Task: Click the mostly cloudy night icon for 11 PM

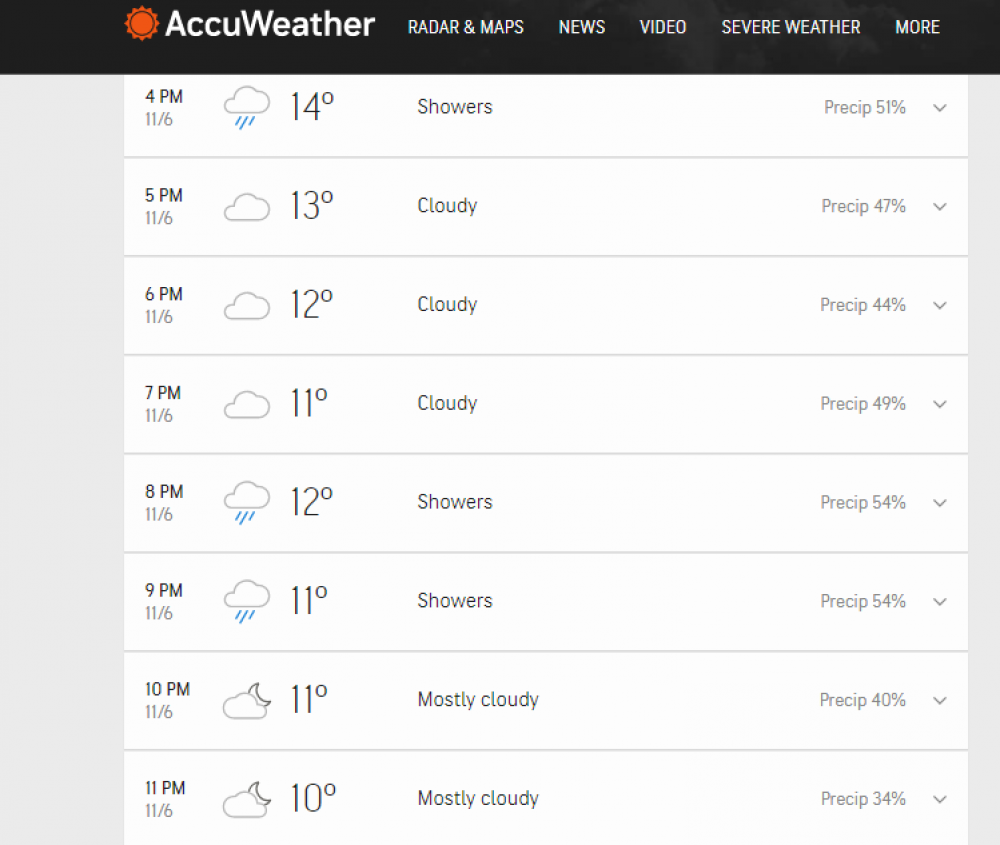Action: [247, 799]
